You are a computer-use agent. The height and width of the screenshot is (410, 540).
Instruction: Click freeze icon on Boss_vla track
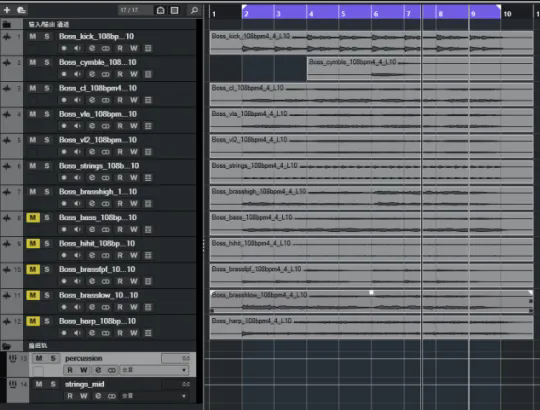click(105, 126)
